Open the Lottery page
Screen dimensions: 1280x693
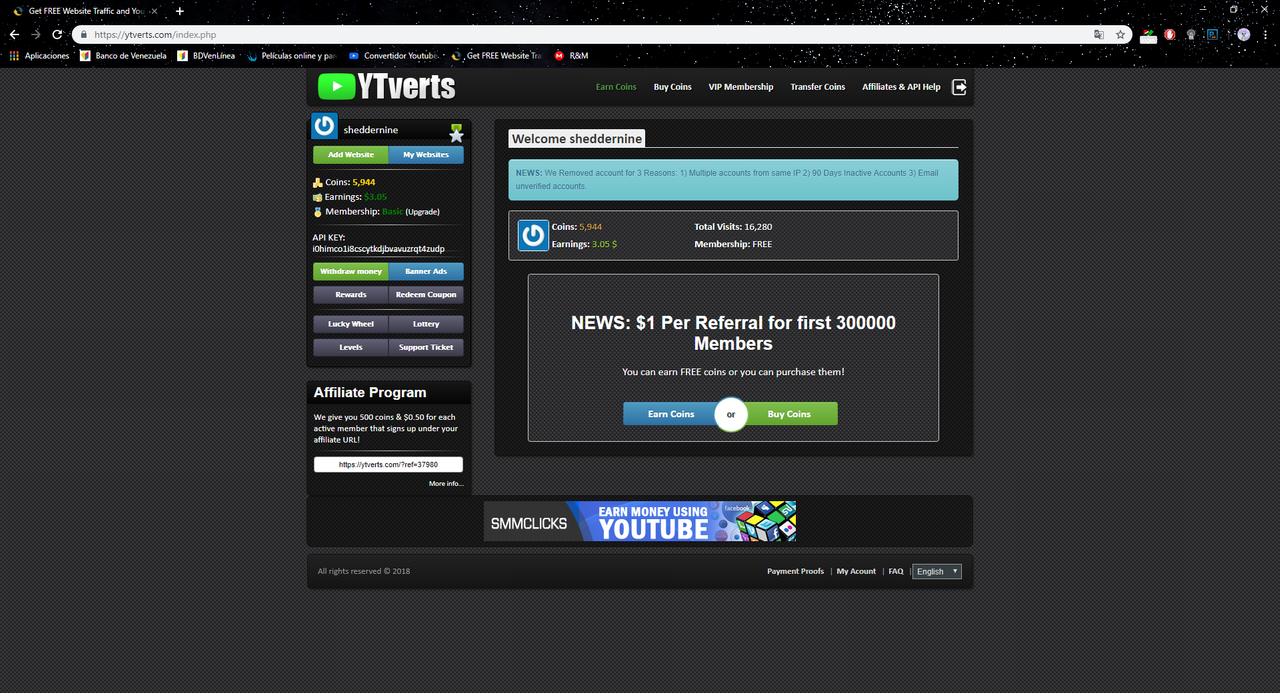[426, 324]
